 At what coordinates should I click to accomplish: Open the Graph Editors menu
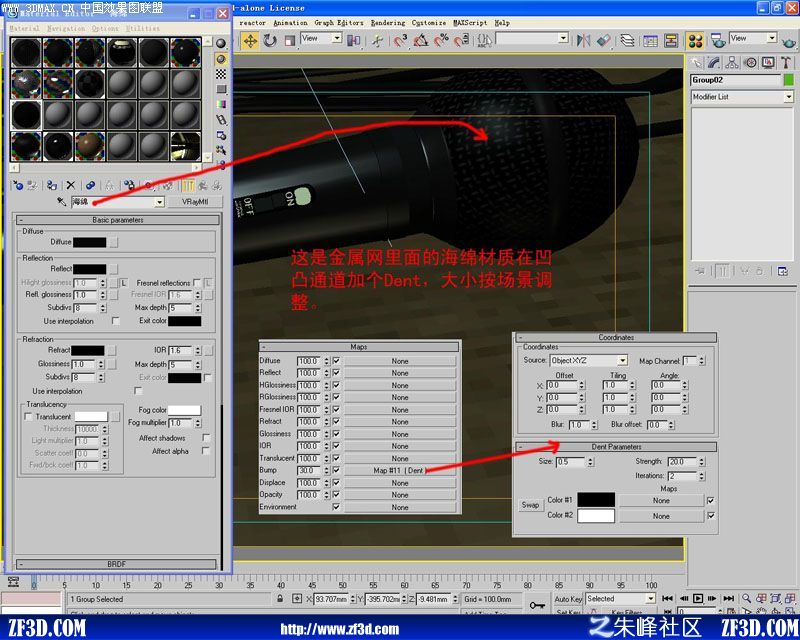(x=339, y=22)
